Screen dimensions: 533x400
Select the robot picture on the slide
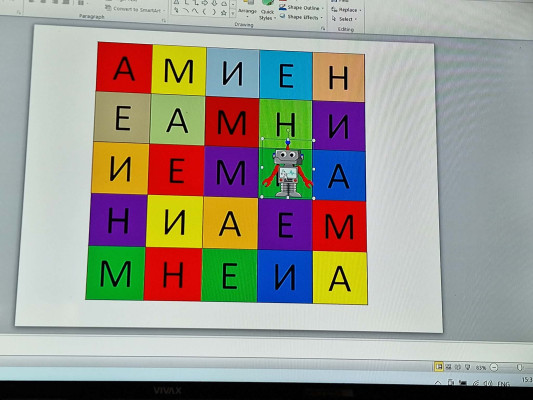(287, 169)
